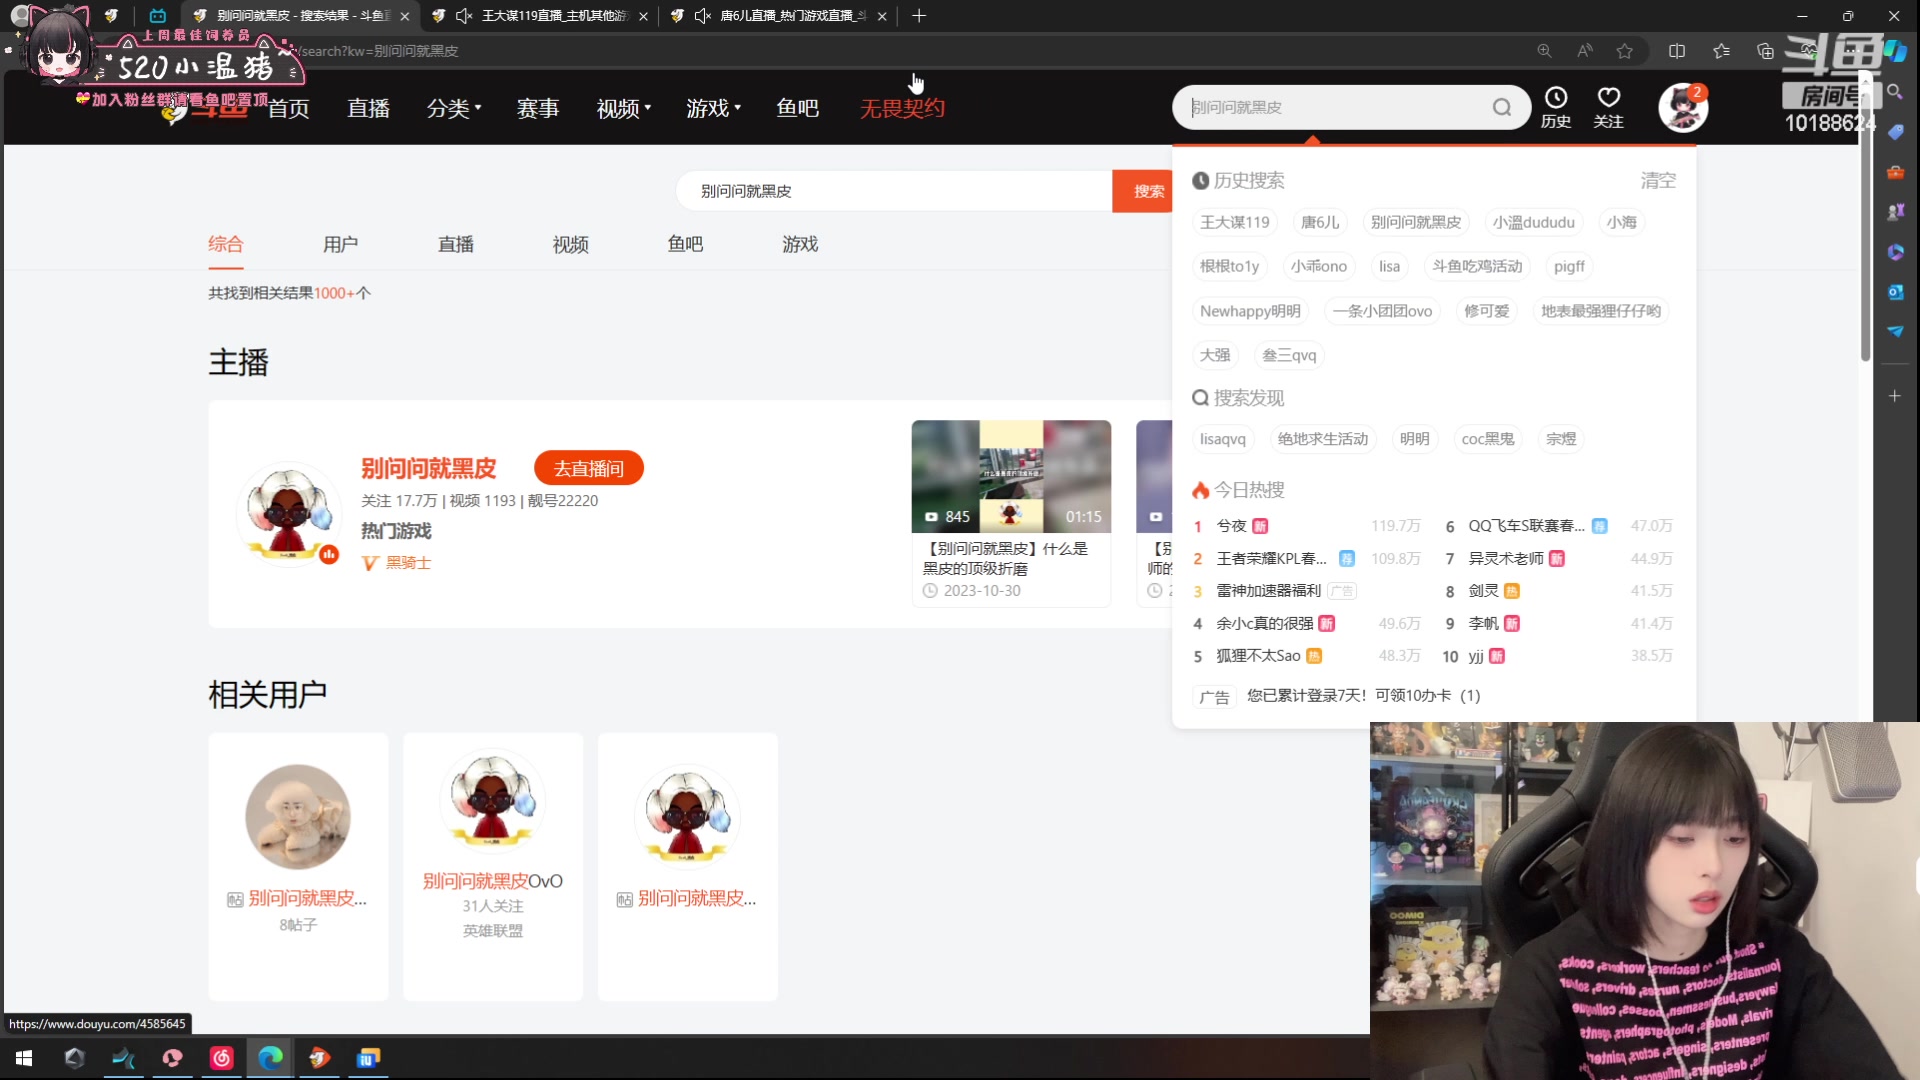Open the browser collections icon
The image size is (1920, 1080).
[x=1765, y=51]
